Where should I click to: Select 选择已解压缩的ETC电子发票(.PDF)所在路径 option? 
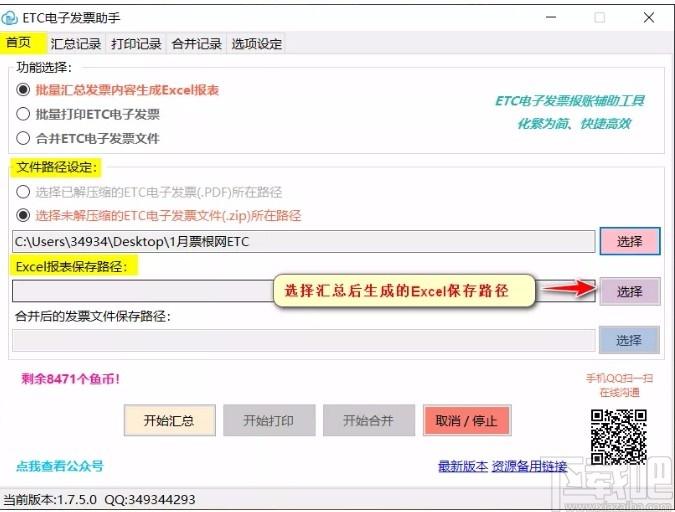23,192
